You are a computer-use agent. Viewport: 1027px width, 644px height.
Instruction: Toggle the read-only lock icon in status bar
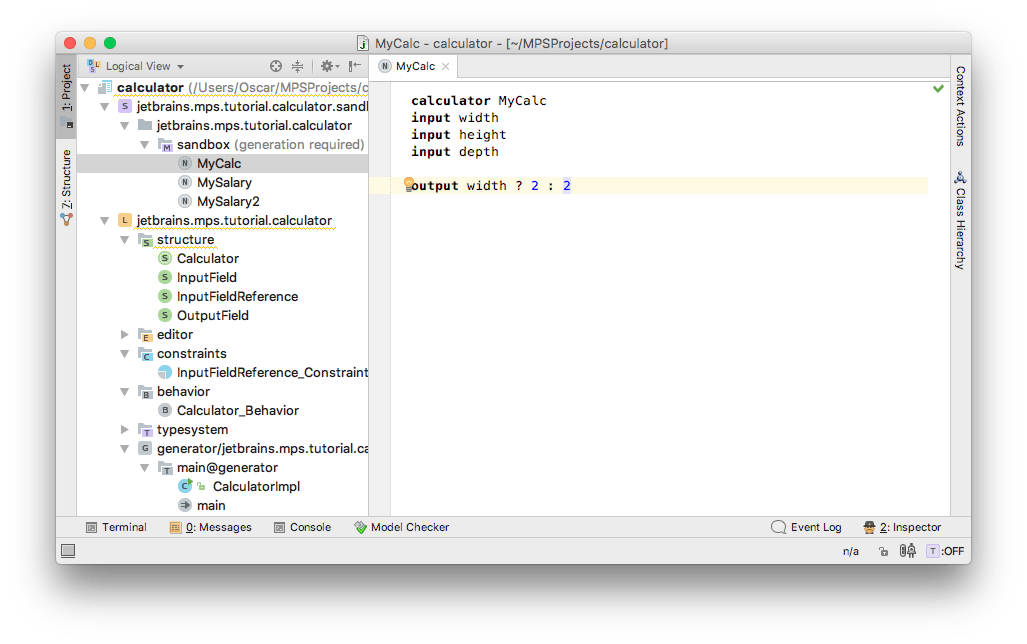(883, 551)
